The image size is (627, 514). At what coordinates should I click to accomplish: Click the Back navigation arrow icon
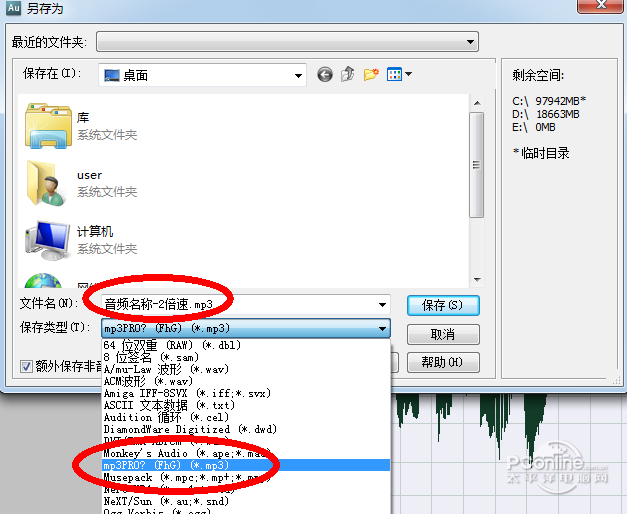click(x=325, y=74)
